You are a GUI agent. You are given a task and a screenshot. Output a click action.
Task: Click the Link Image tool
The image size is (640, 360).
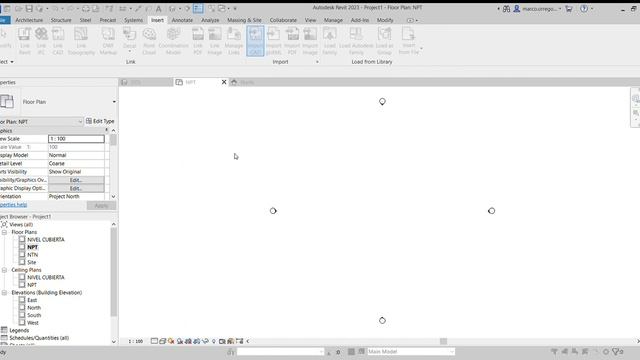click(215, 41)
